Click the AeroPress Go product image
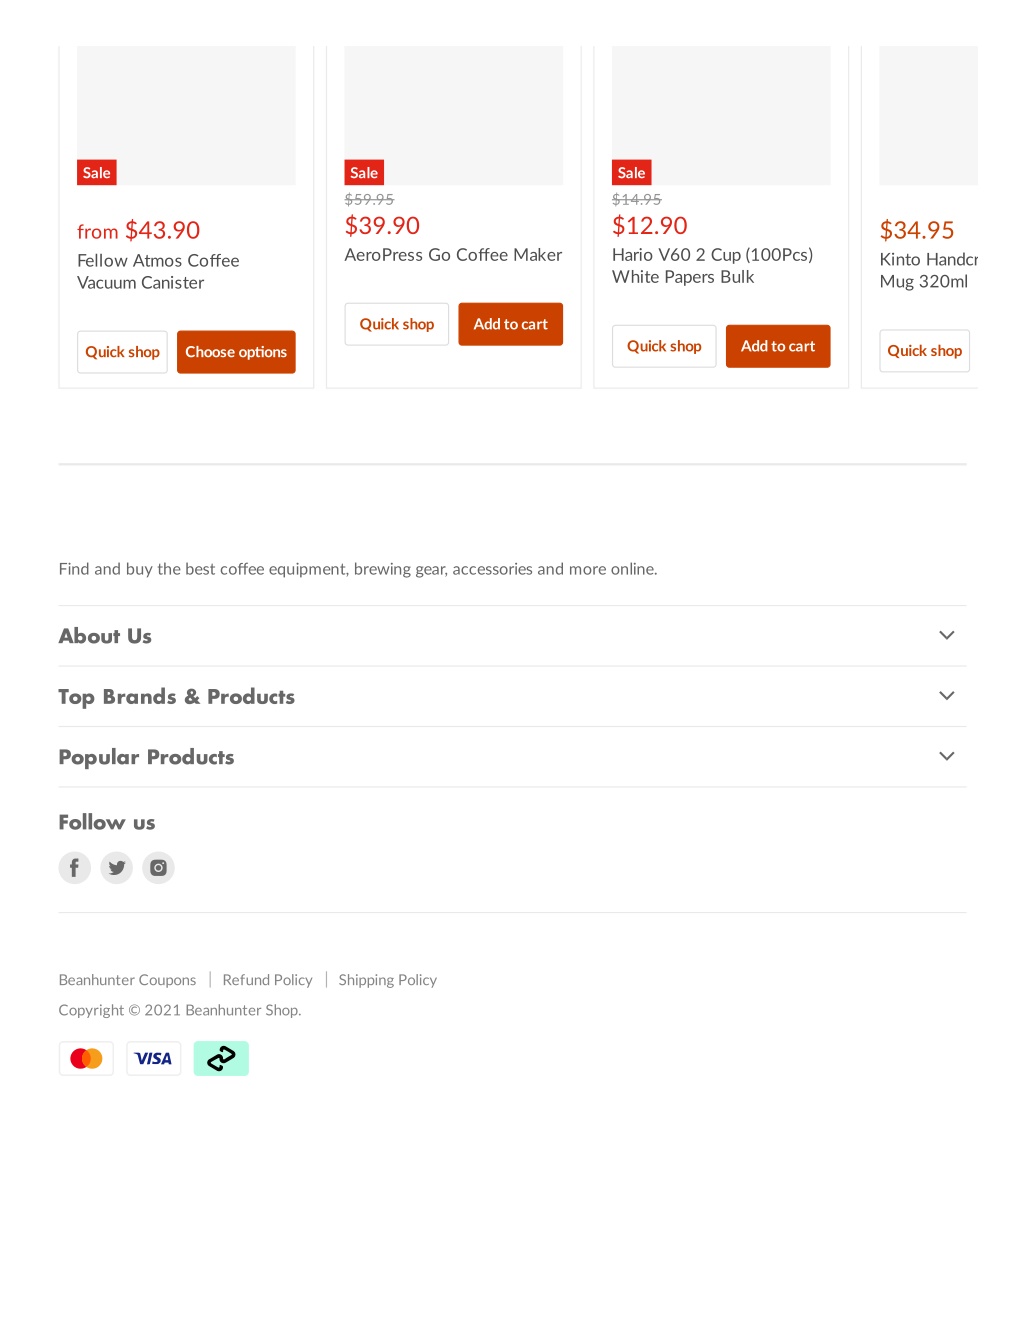1024x1325 pixels. click(454, 115)
